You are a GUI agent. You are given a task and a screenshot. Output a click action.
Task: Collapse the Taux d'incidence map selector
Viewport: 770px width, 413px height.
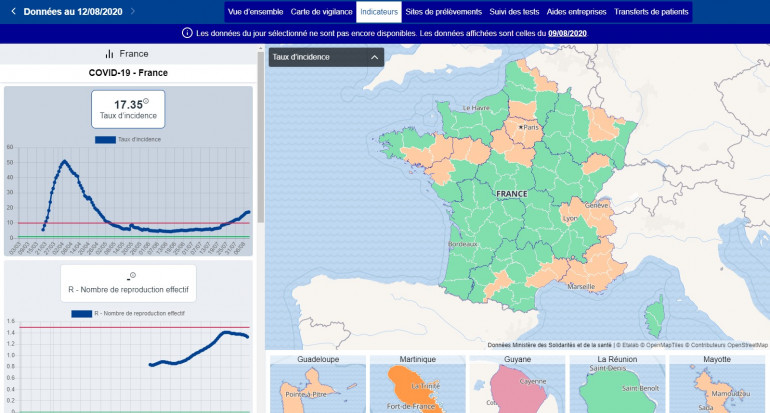374,57
